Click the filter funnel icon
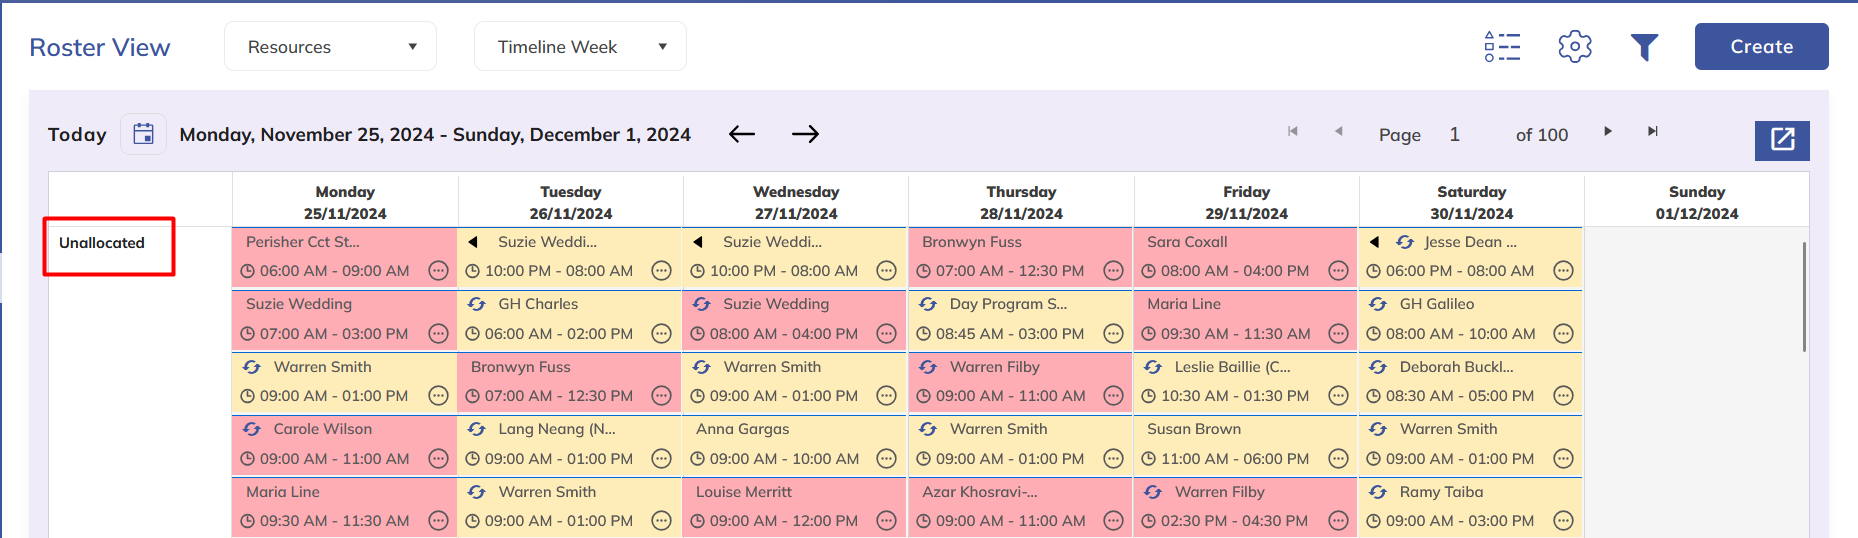Screen dimensions: 1858x538 click(1644, 47)
